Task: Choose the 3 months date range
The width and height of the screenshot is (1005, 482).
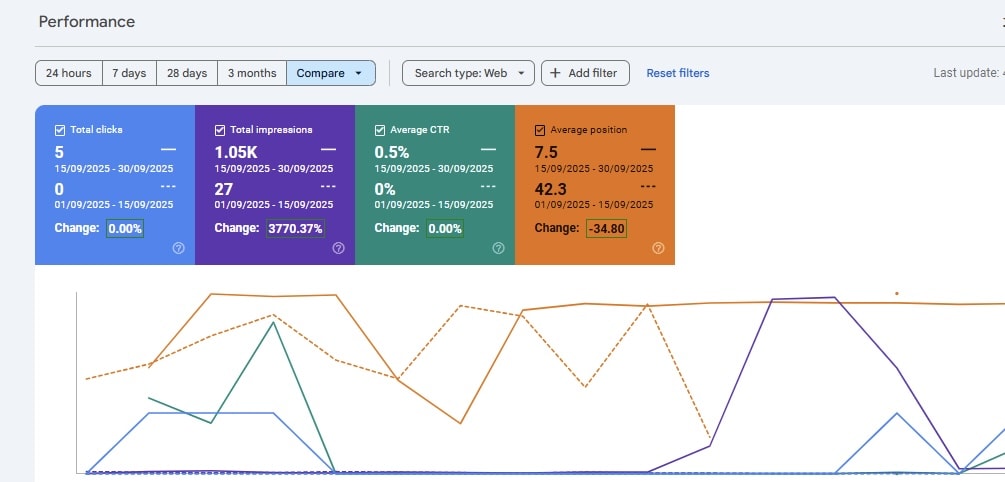Action: tap(251, 73)
